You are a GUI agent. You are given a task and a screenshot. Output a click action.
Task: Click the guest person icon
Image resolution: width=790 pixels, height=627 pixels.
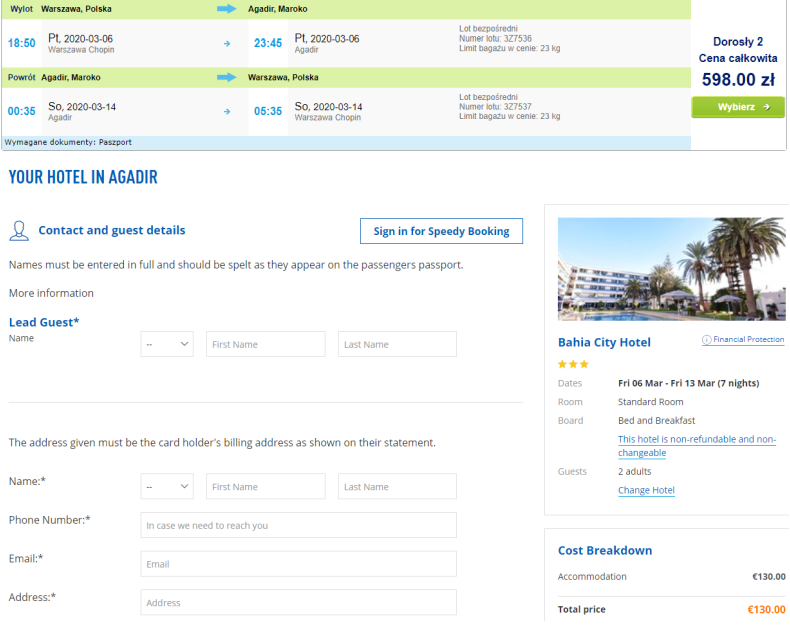click(x=19, y=231)
